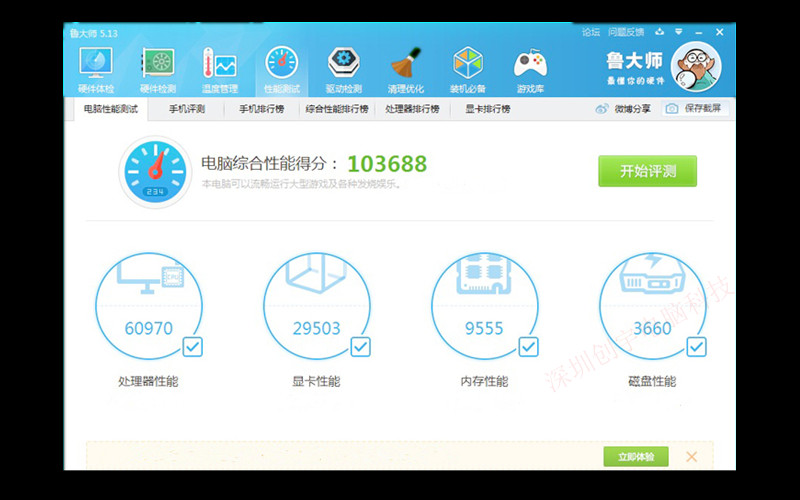Click the green 立即体验 button

coord(636,457)
